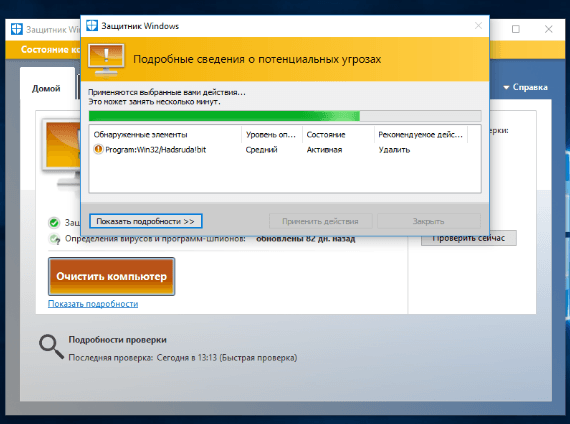Click the Средний alert level cell
Image resolution: width=570 pixels, height=424 pixels.
(x=261, y=149)
